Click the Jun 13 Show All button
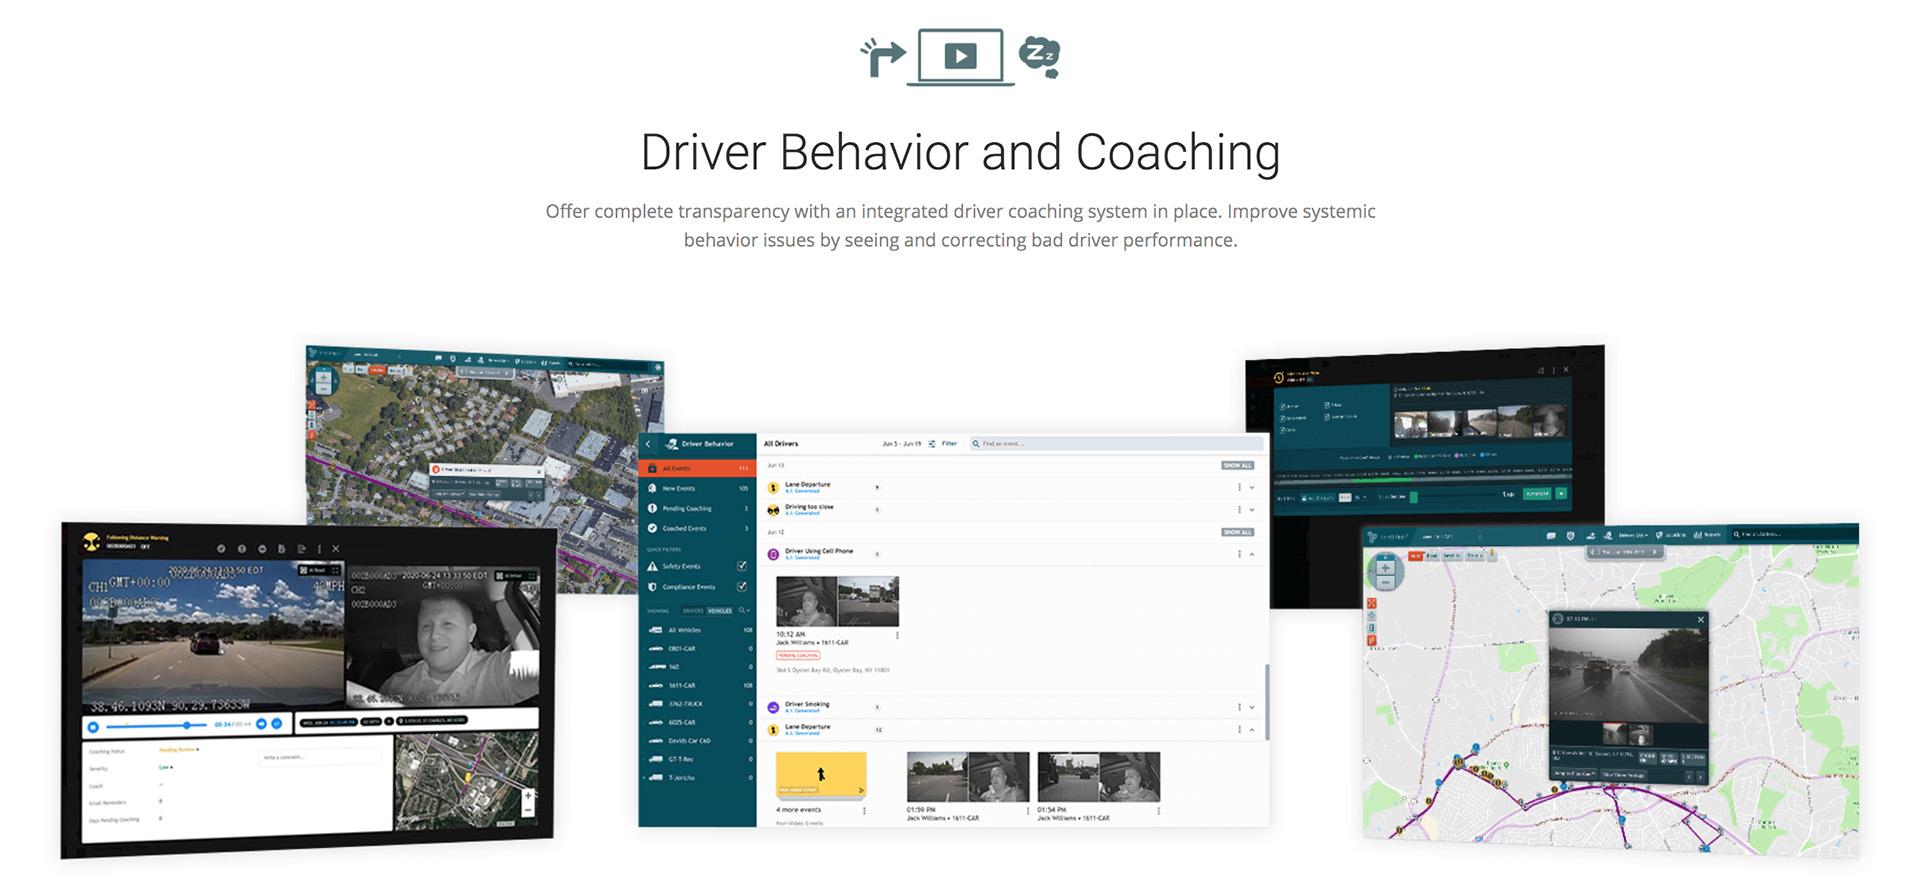 (x=1237, y=466)
